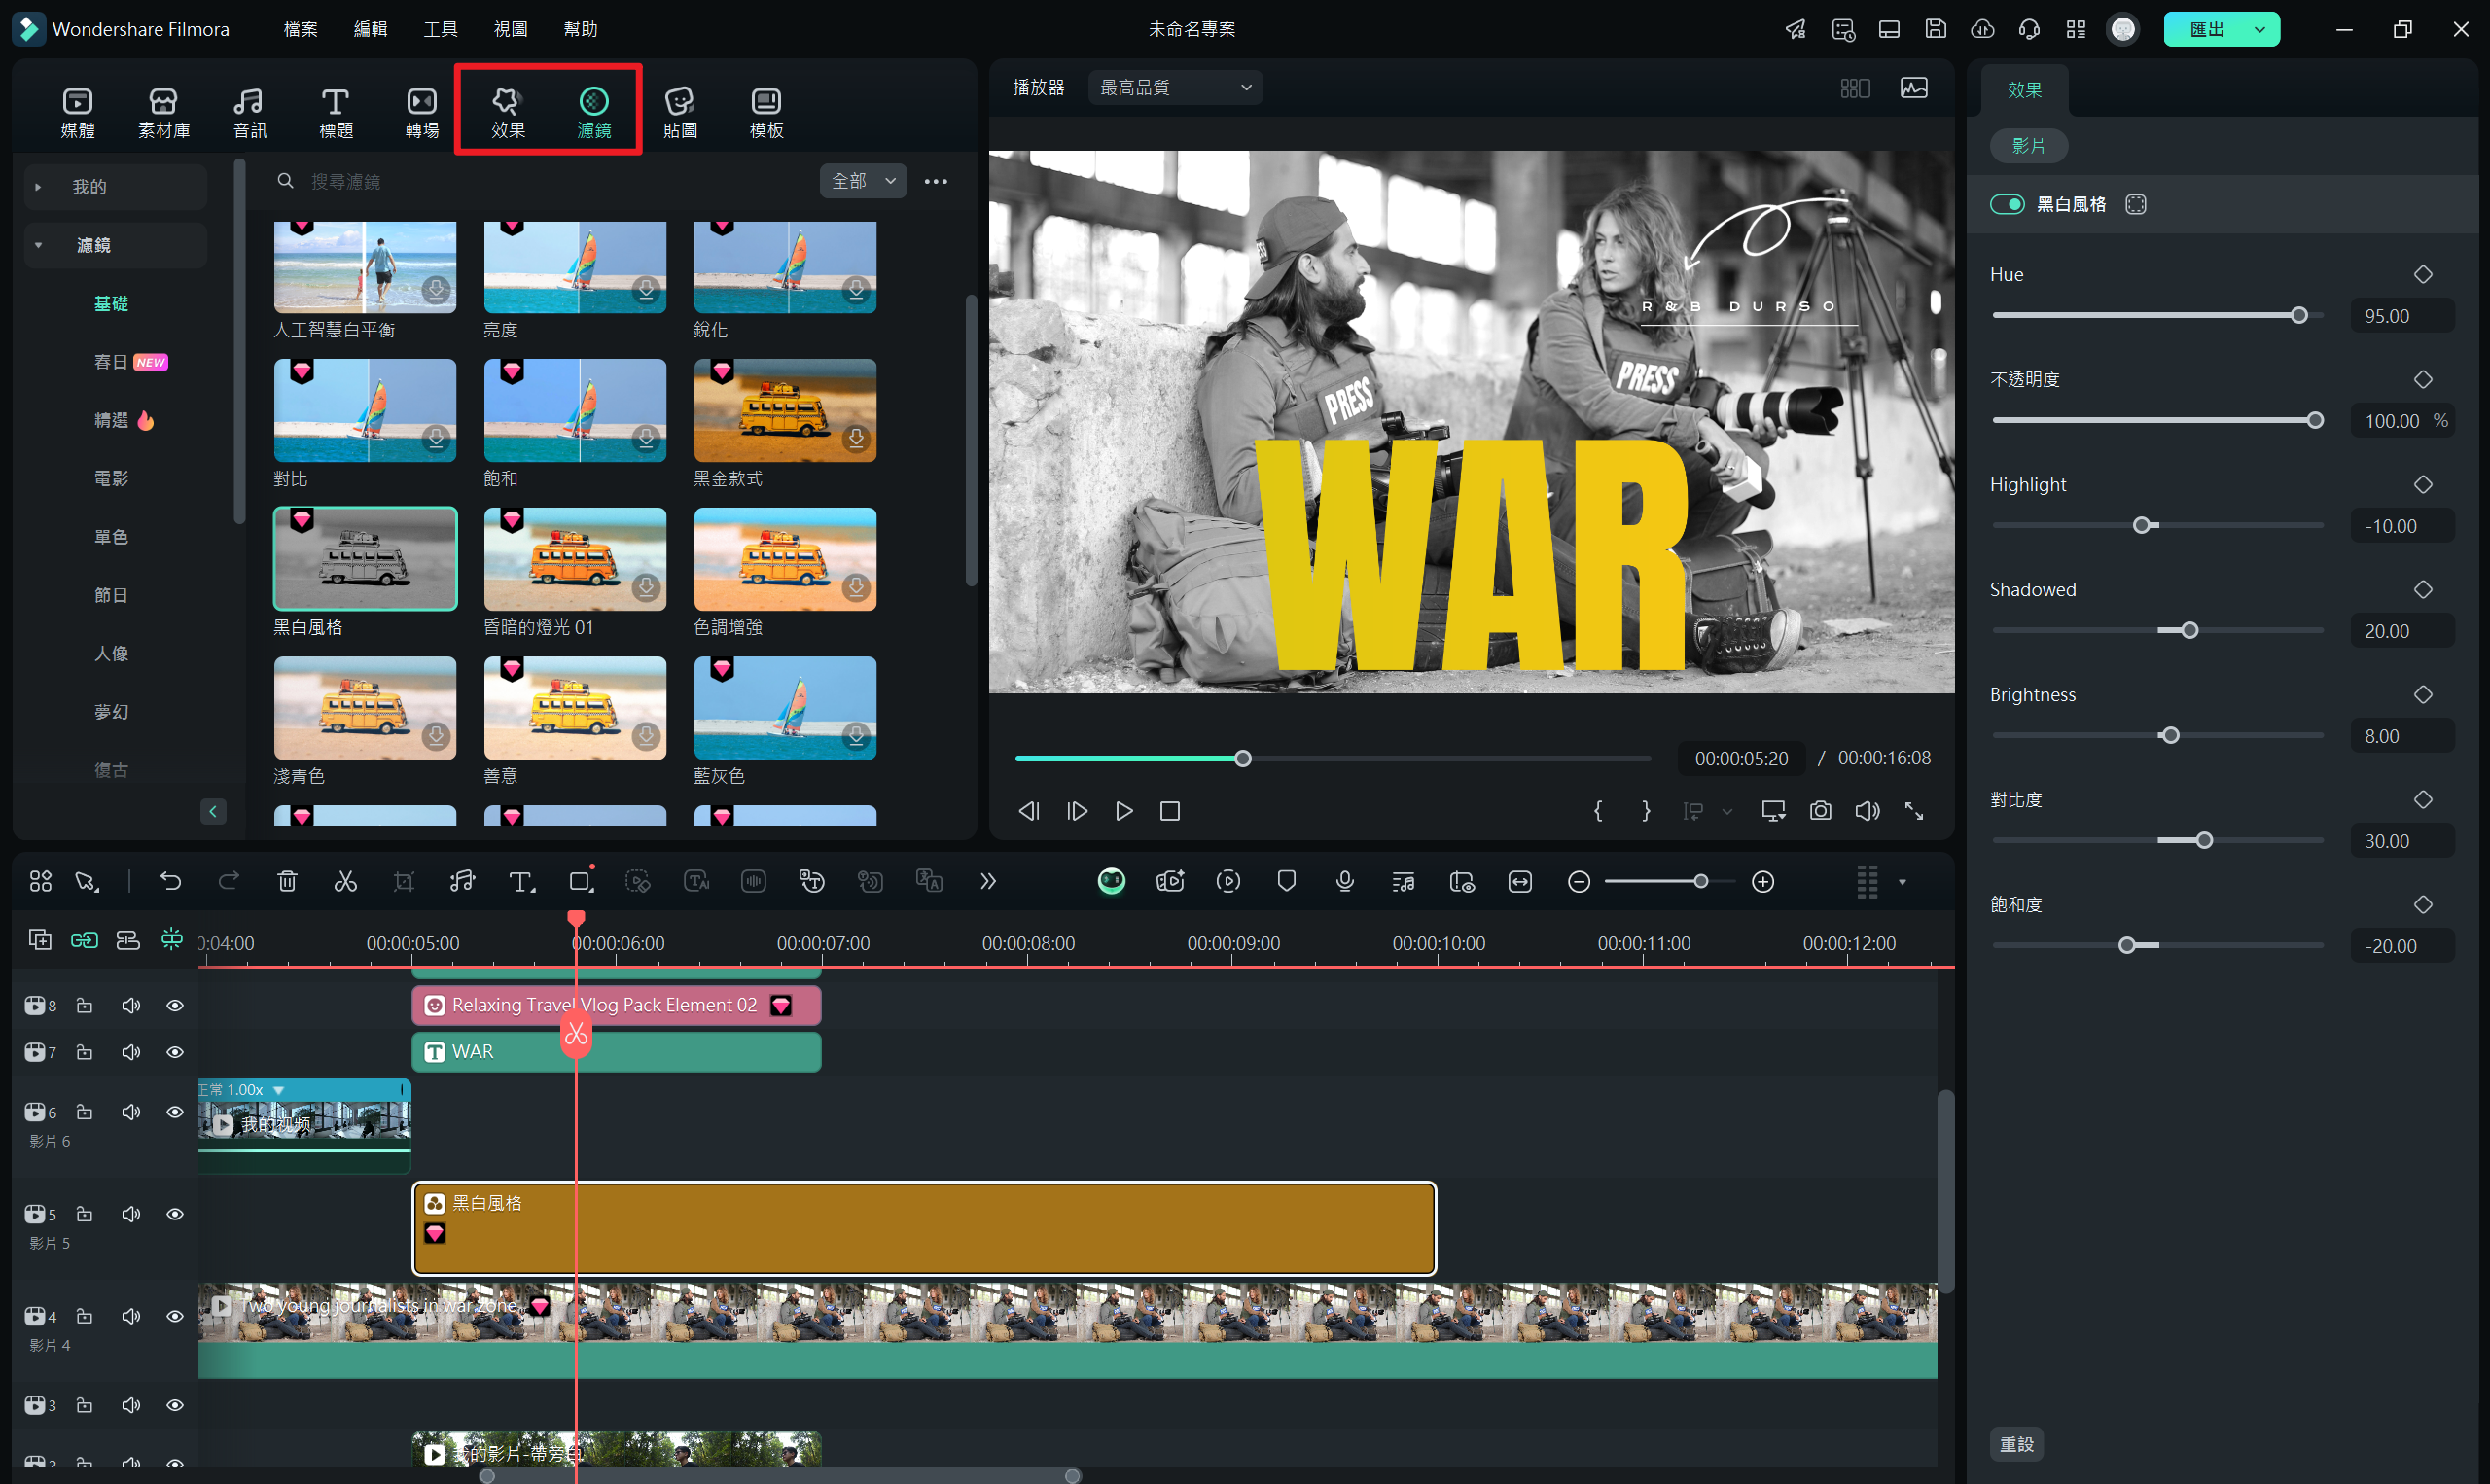Hide track 6 with the eye icon

point(175,1112)
